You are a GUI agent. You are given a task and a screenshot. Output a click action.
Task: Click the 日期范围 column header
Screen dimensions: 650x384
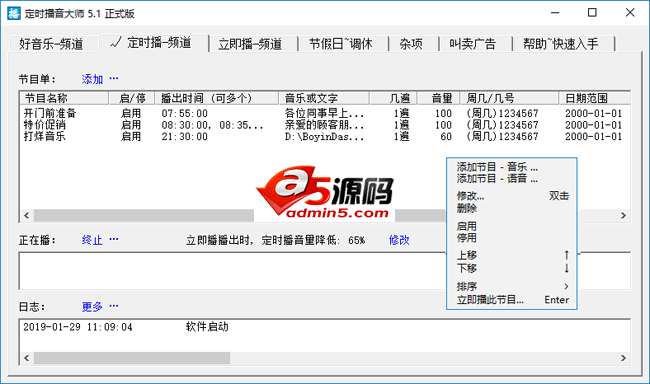point(594,98)
